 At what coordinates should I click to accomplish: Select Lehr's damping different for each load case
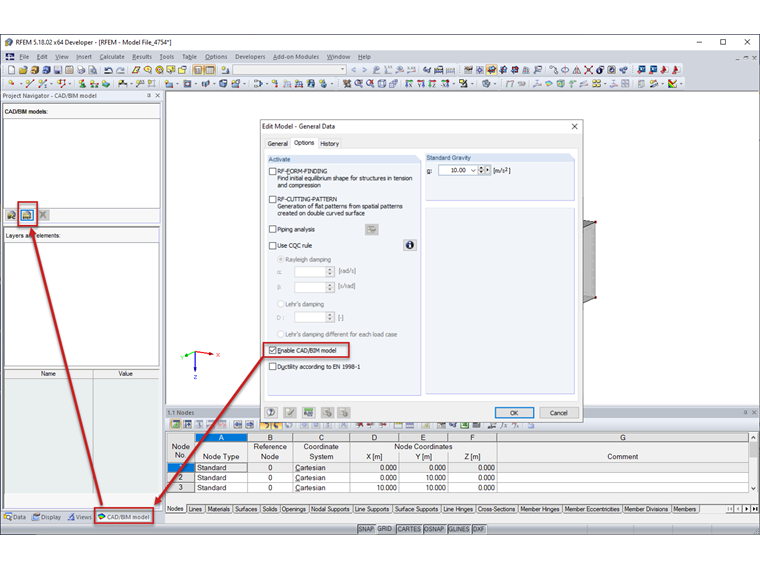click(x=280, y=334)
